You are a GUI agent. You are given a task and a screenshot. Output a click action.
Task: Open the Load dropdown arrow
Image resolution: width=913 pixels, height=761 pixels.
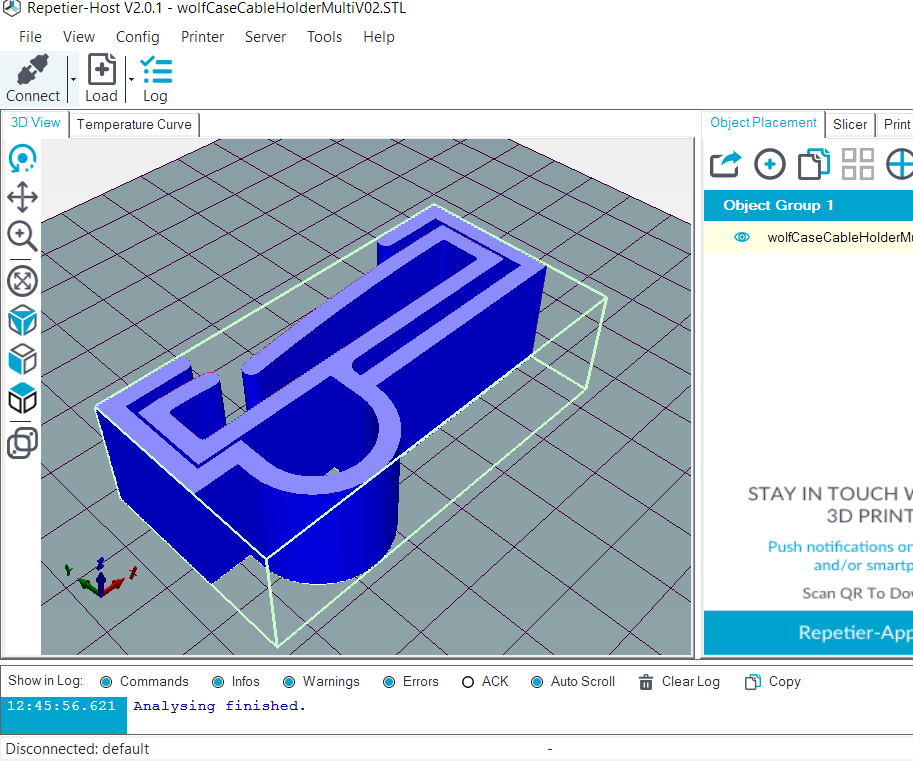pos(130,77)
